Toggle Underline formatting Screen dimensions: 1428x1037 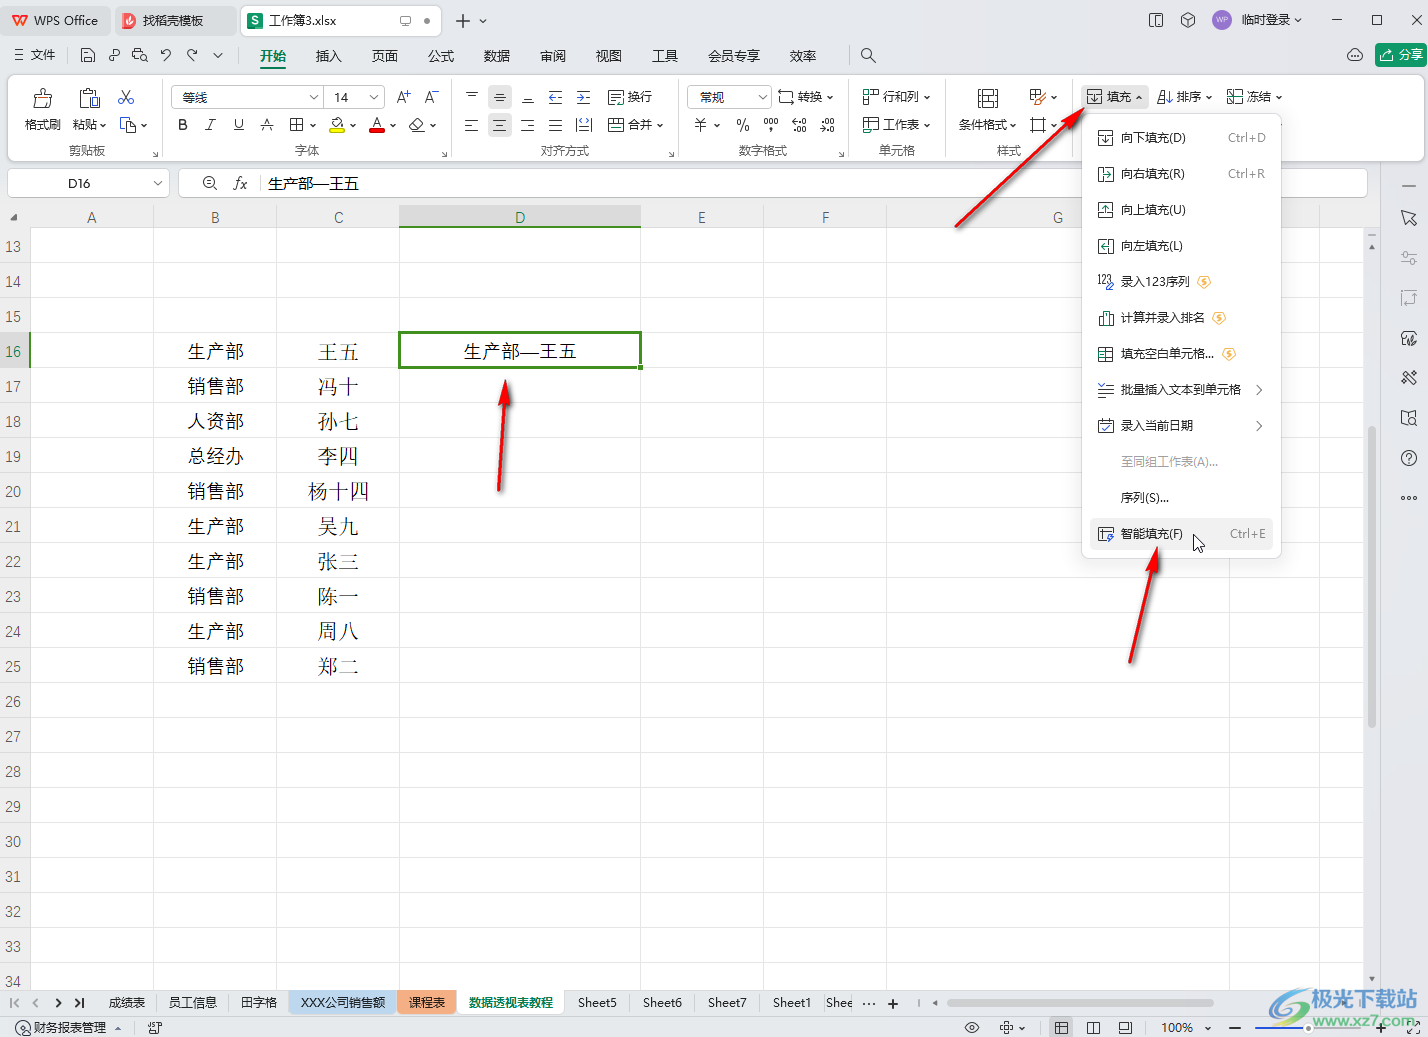[x=238, y=125]
